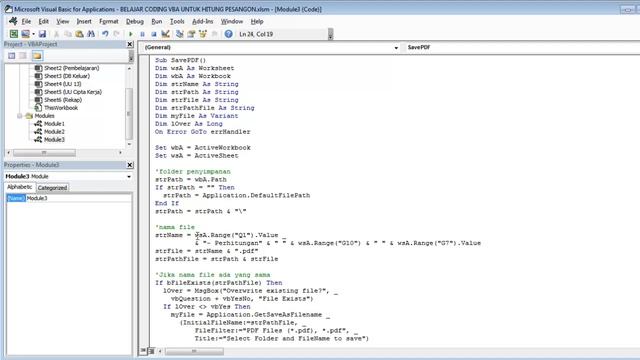This screenshot has height=360, width=640.
Task: Click the Insert UserForm toolbar icon
Action: pyautogui.click(x=25, y=34)
